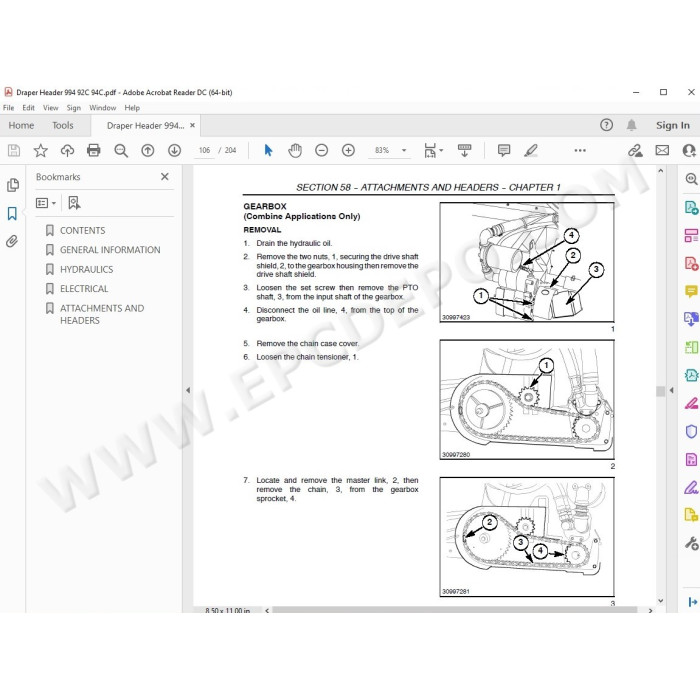This screenshot has width=700, height=700.
Task: Open Comment tool in right pane
Action: [x=691, y=292]
